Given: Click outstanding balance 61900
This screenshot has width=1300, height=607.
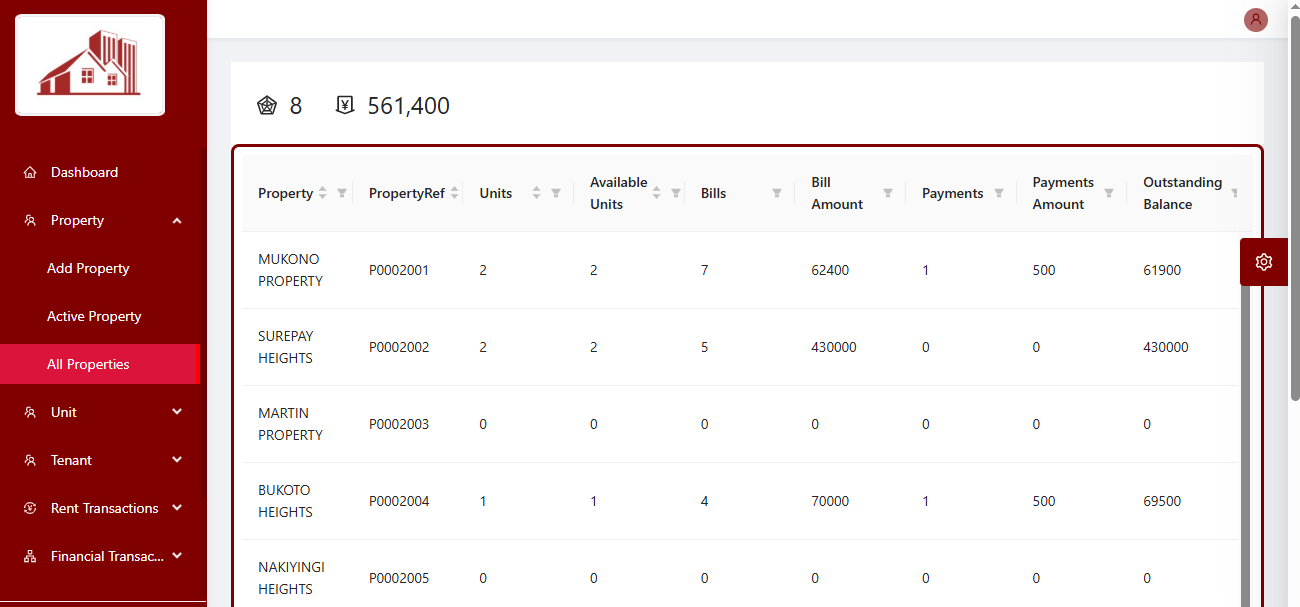Looking at the screenshot, I should 1162,270.
